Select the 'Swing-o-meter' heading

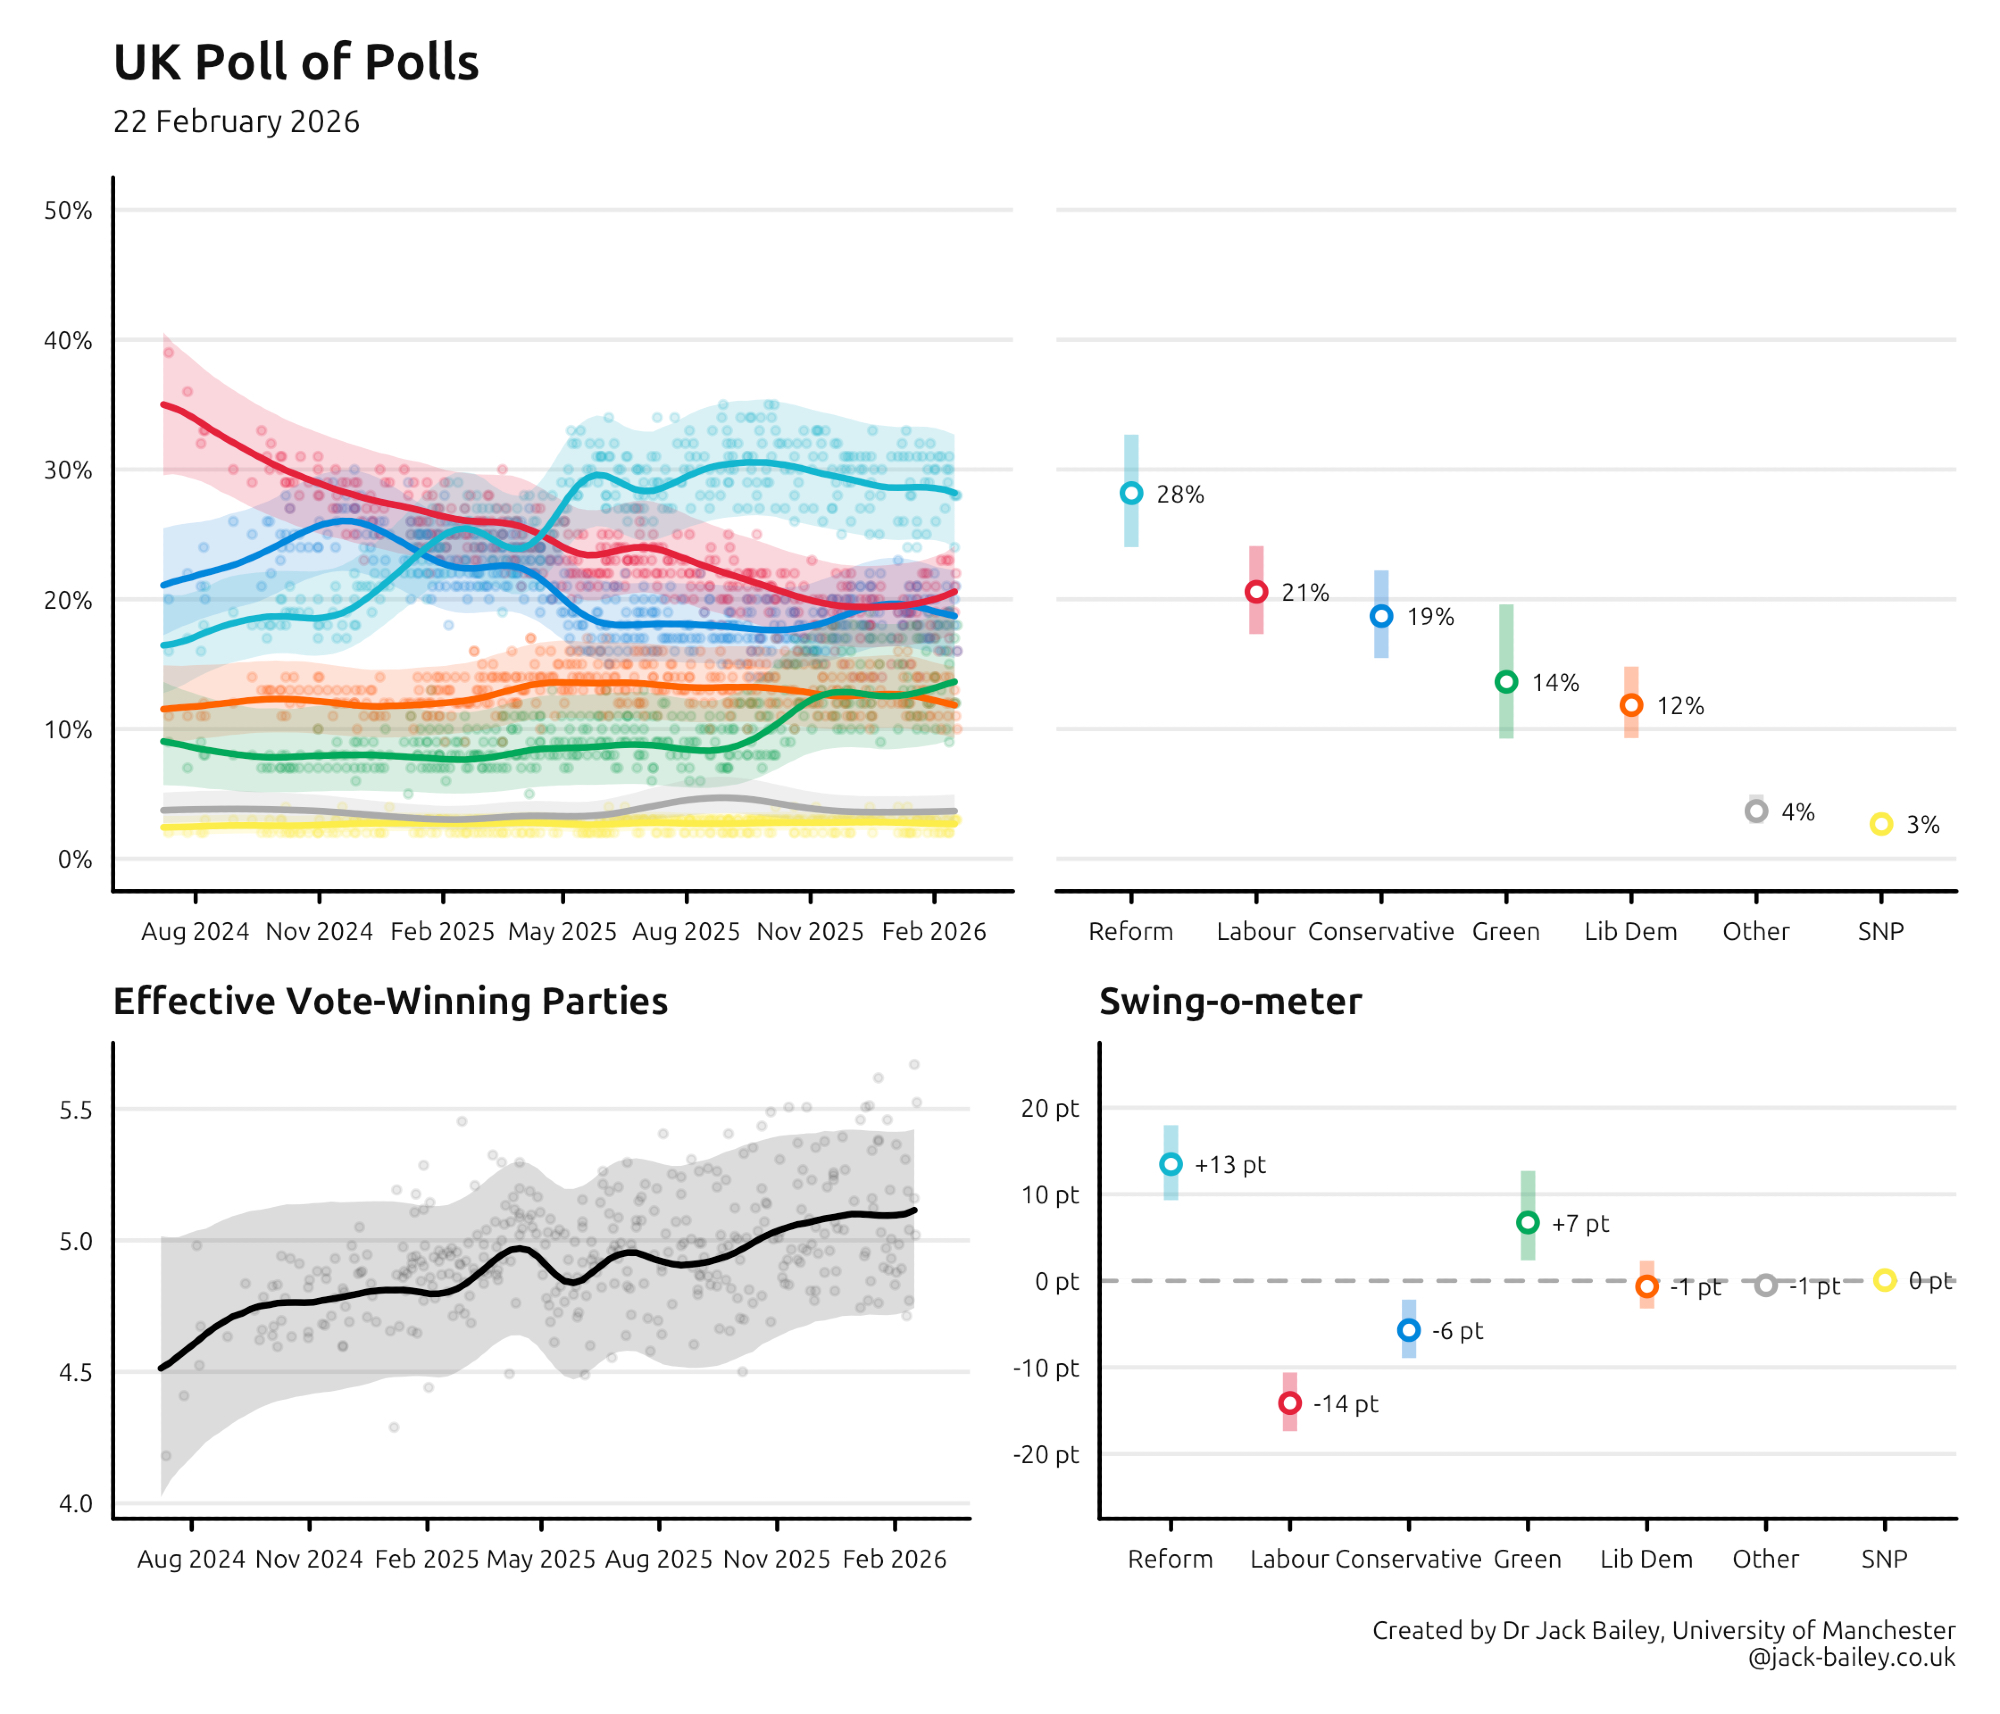[x=1230, y=1001]
